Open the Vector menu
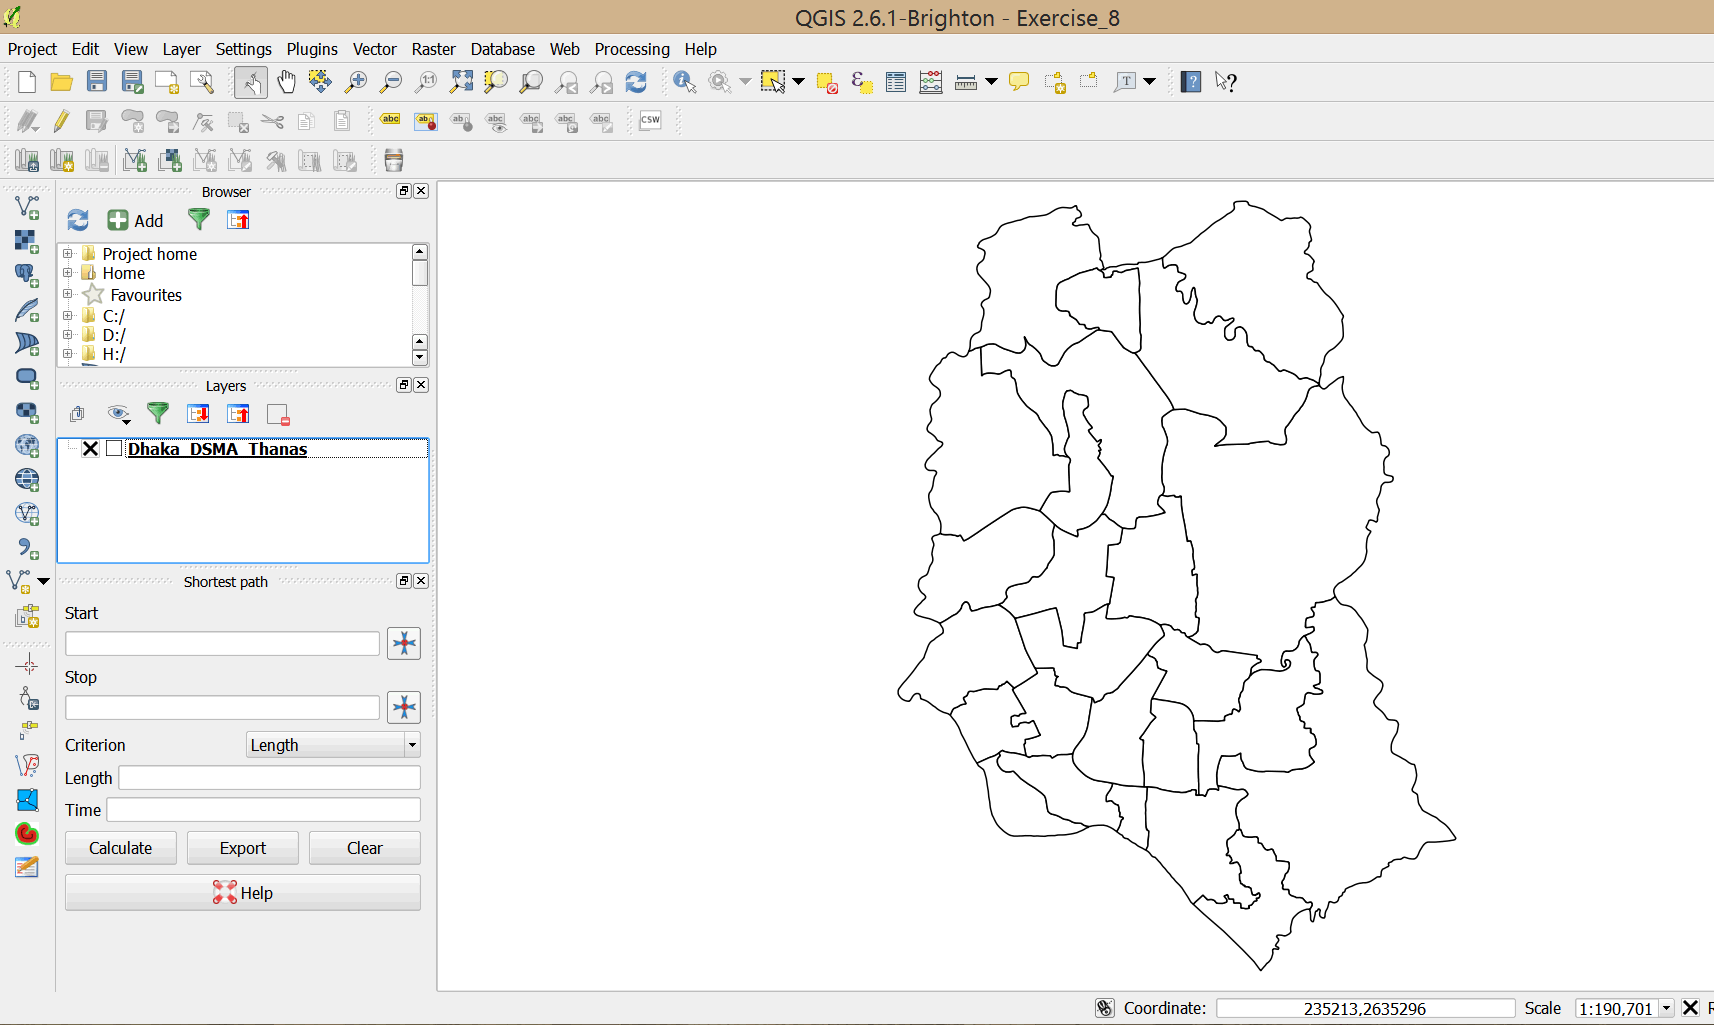Viewport: 1714px width, 1025px height. click(x=374, y=49)
